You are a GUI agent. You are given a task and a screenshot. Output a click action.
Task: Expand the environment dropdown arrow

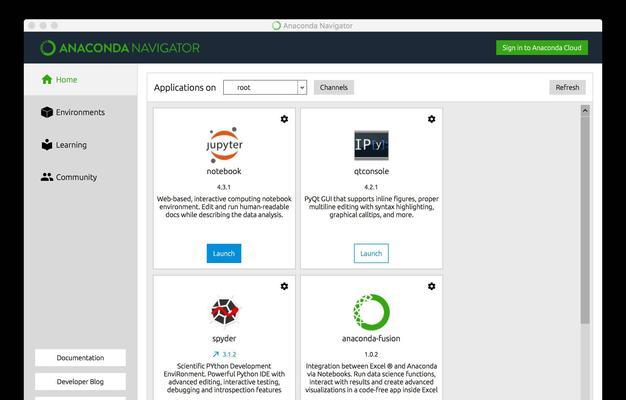pyautogui.click(x=302, y=87)
